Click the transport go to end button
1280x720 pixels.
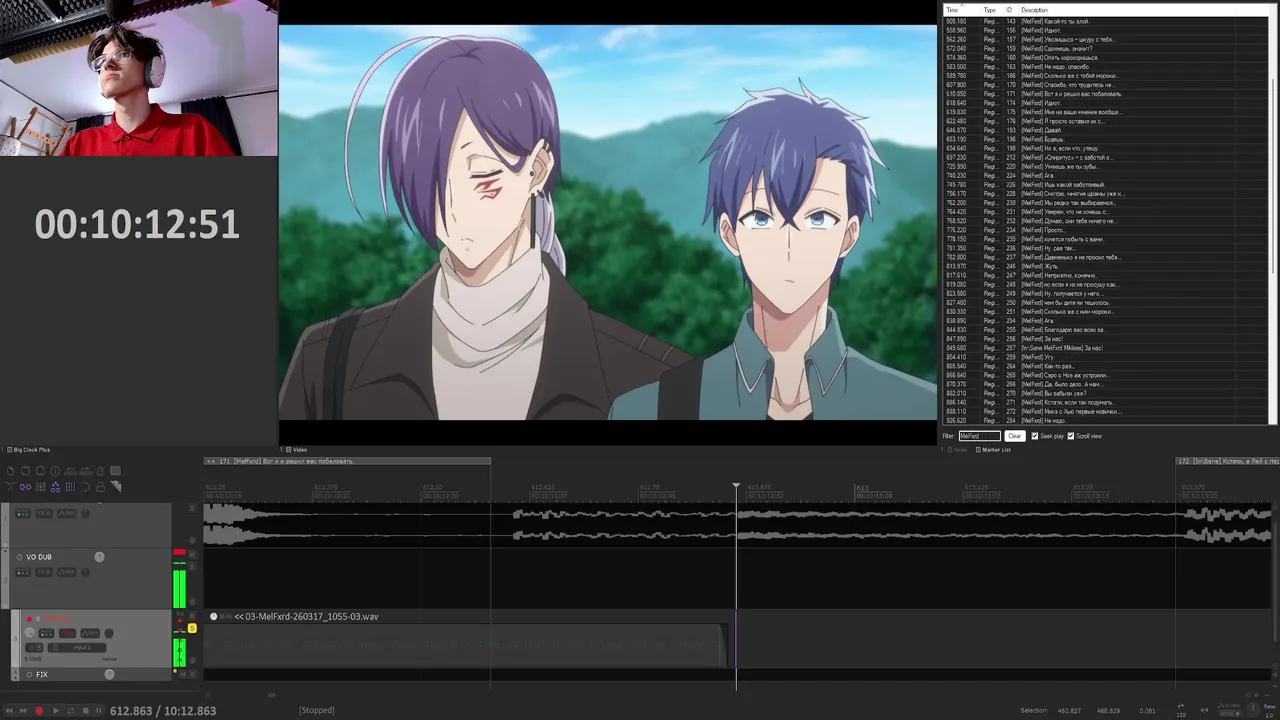click(23, 711)
